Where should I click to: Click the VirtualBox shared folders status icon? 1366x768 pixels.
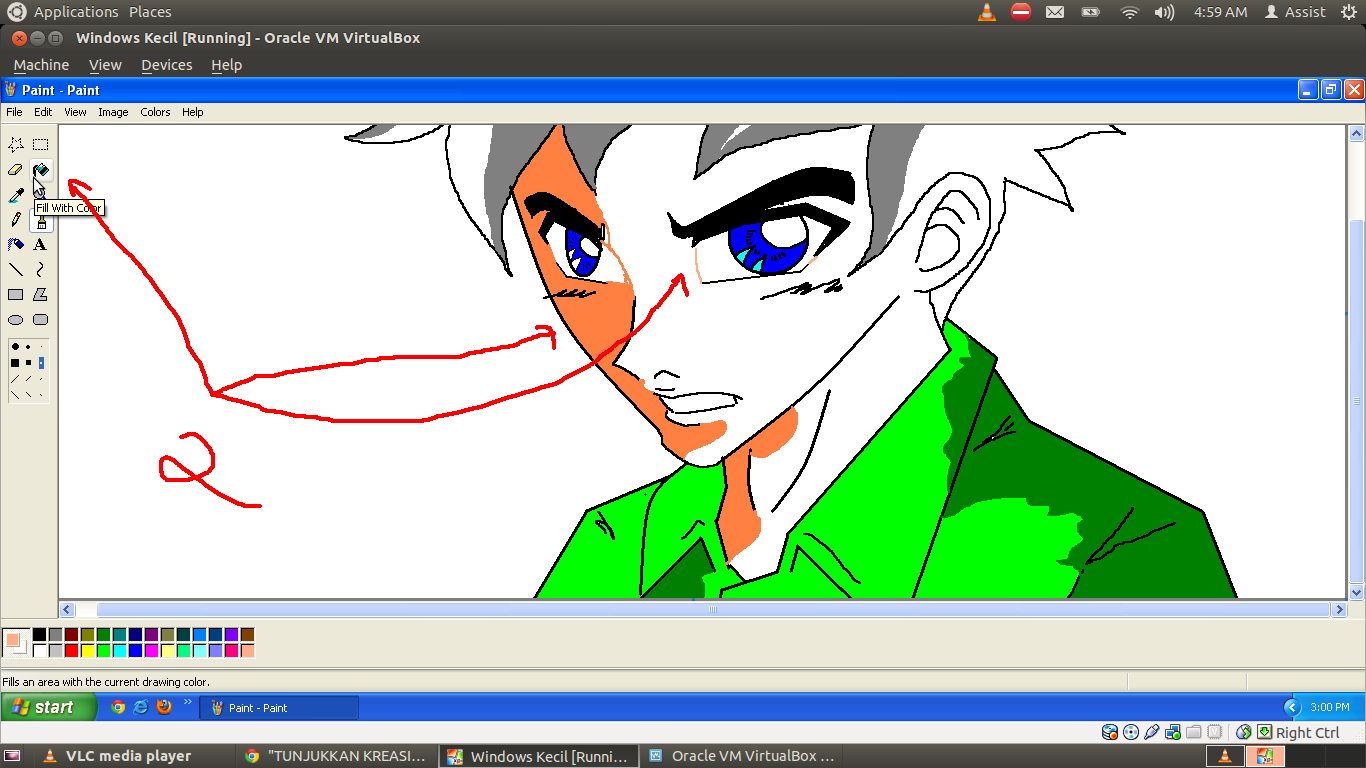pos(1194,732)
